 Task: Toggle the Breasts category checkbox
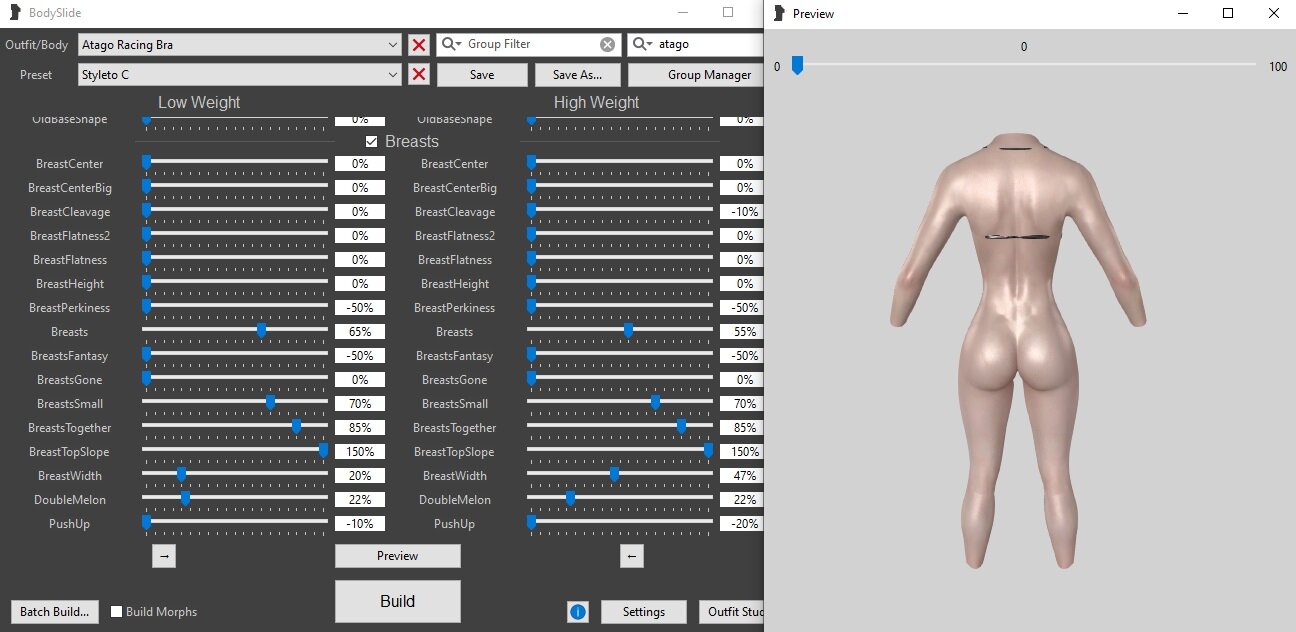(372, 142)
